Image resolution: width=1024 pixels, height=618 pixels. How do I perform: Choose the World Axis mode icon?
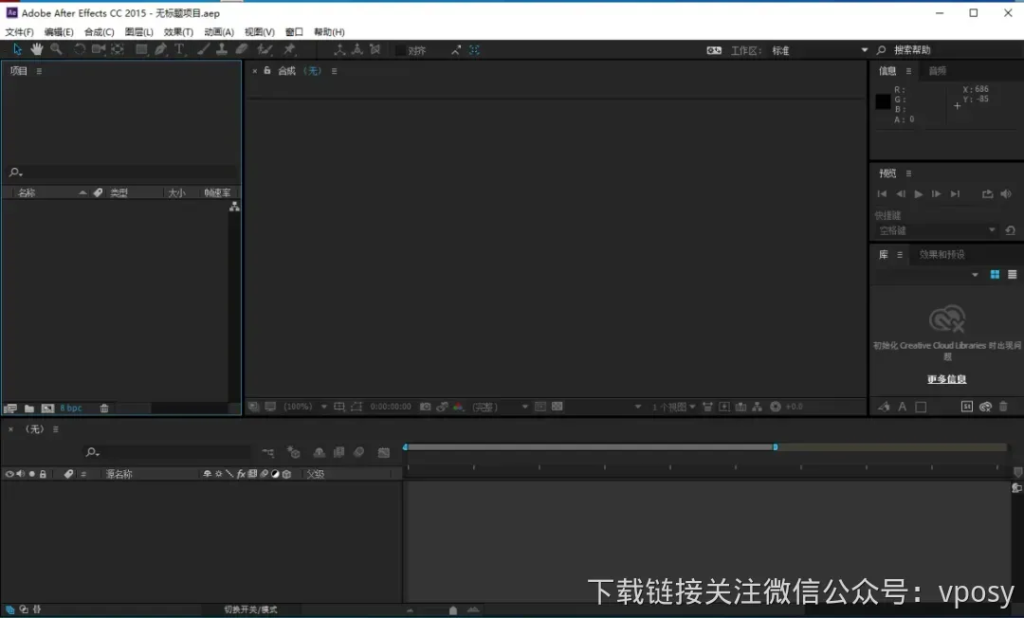pyautogui.click(x=357, y=50)
